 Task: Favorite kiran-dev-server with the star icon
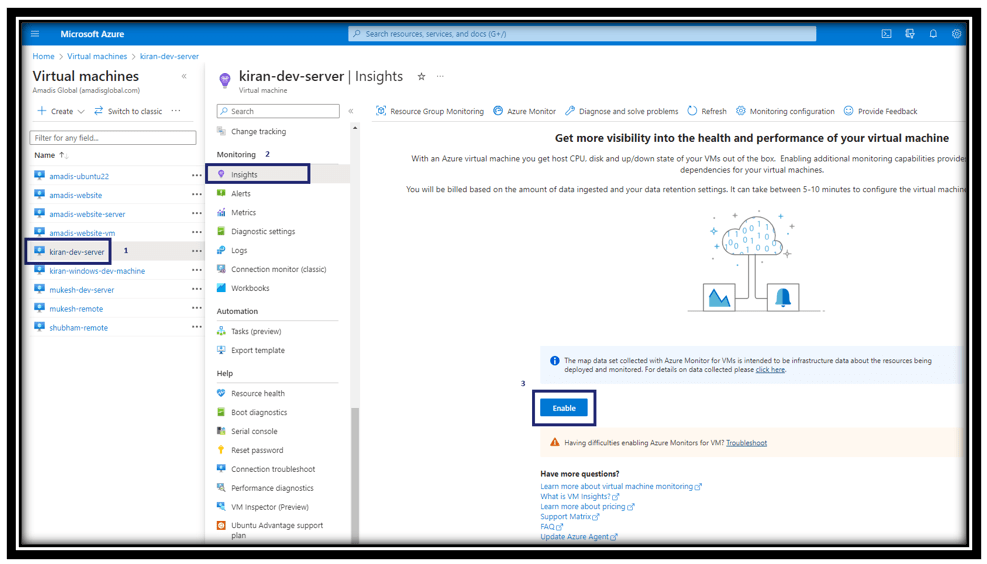click(x=421, y=76)
